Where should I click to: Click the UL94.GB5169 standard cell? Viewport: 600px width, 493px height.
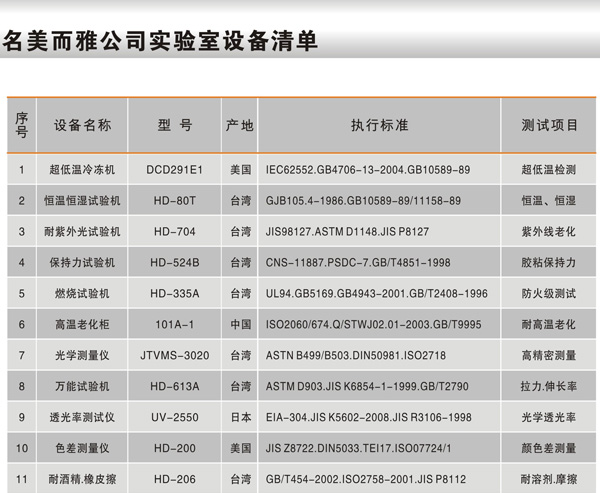coord(377,294)
